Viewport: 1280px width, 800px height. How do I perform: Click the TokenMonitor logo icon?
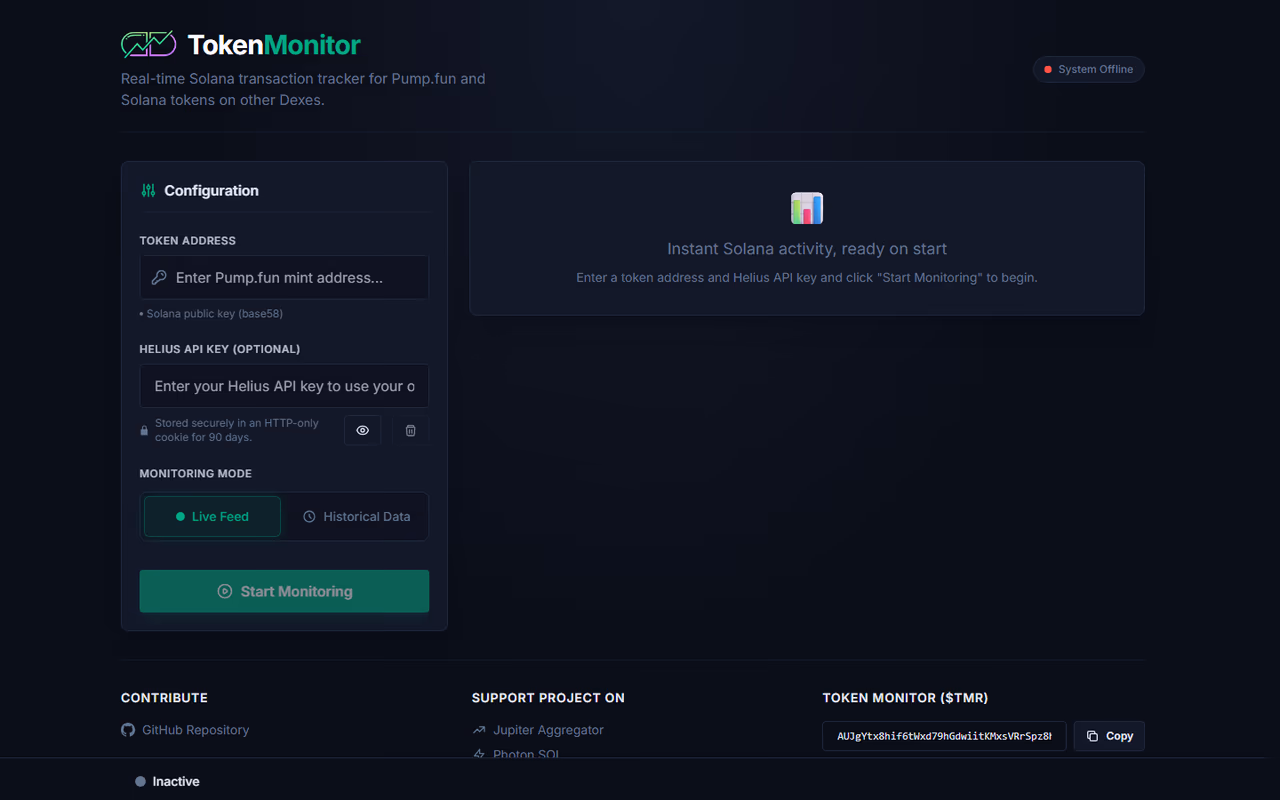(x=148, y=43)
